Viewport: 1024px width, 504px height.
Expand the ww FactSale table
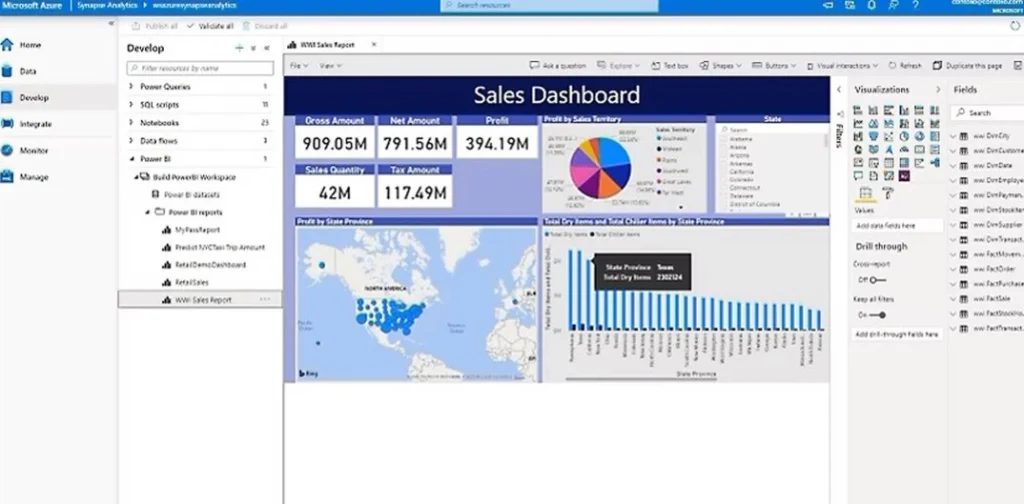[953, 298]
